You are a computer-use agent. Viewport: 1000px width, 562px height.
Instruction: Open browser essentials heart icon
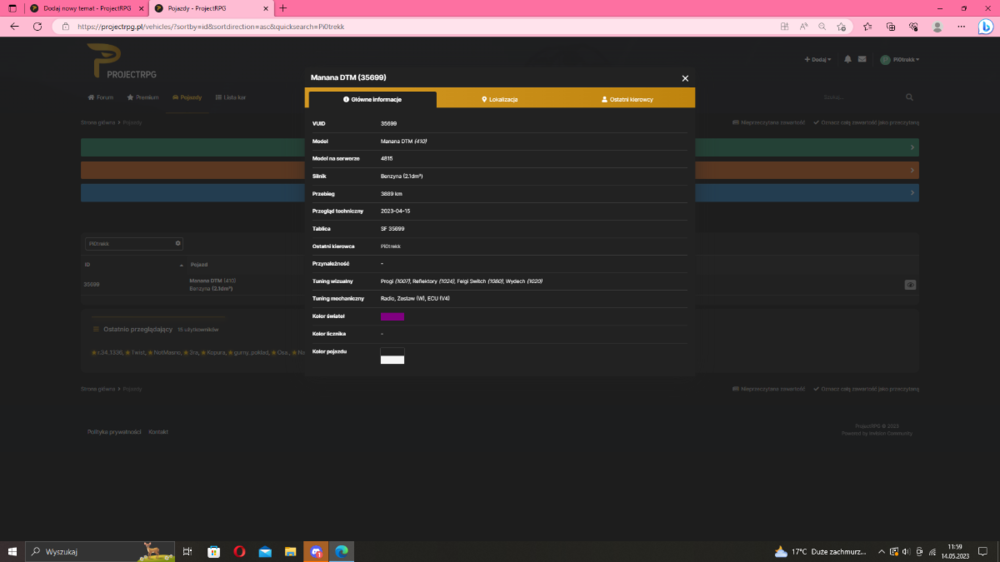(914, 27)
